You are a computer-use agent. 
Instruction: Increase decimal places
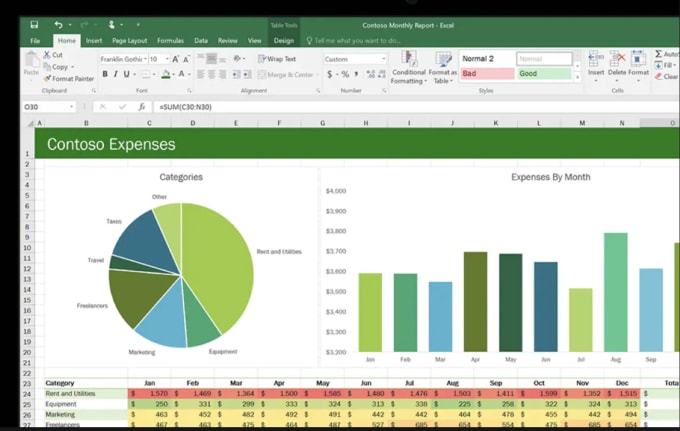click(x=370, y=75)
